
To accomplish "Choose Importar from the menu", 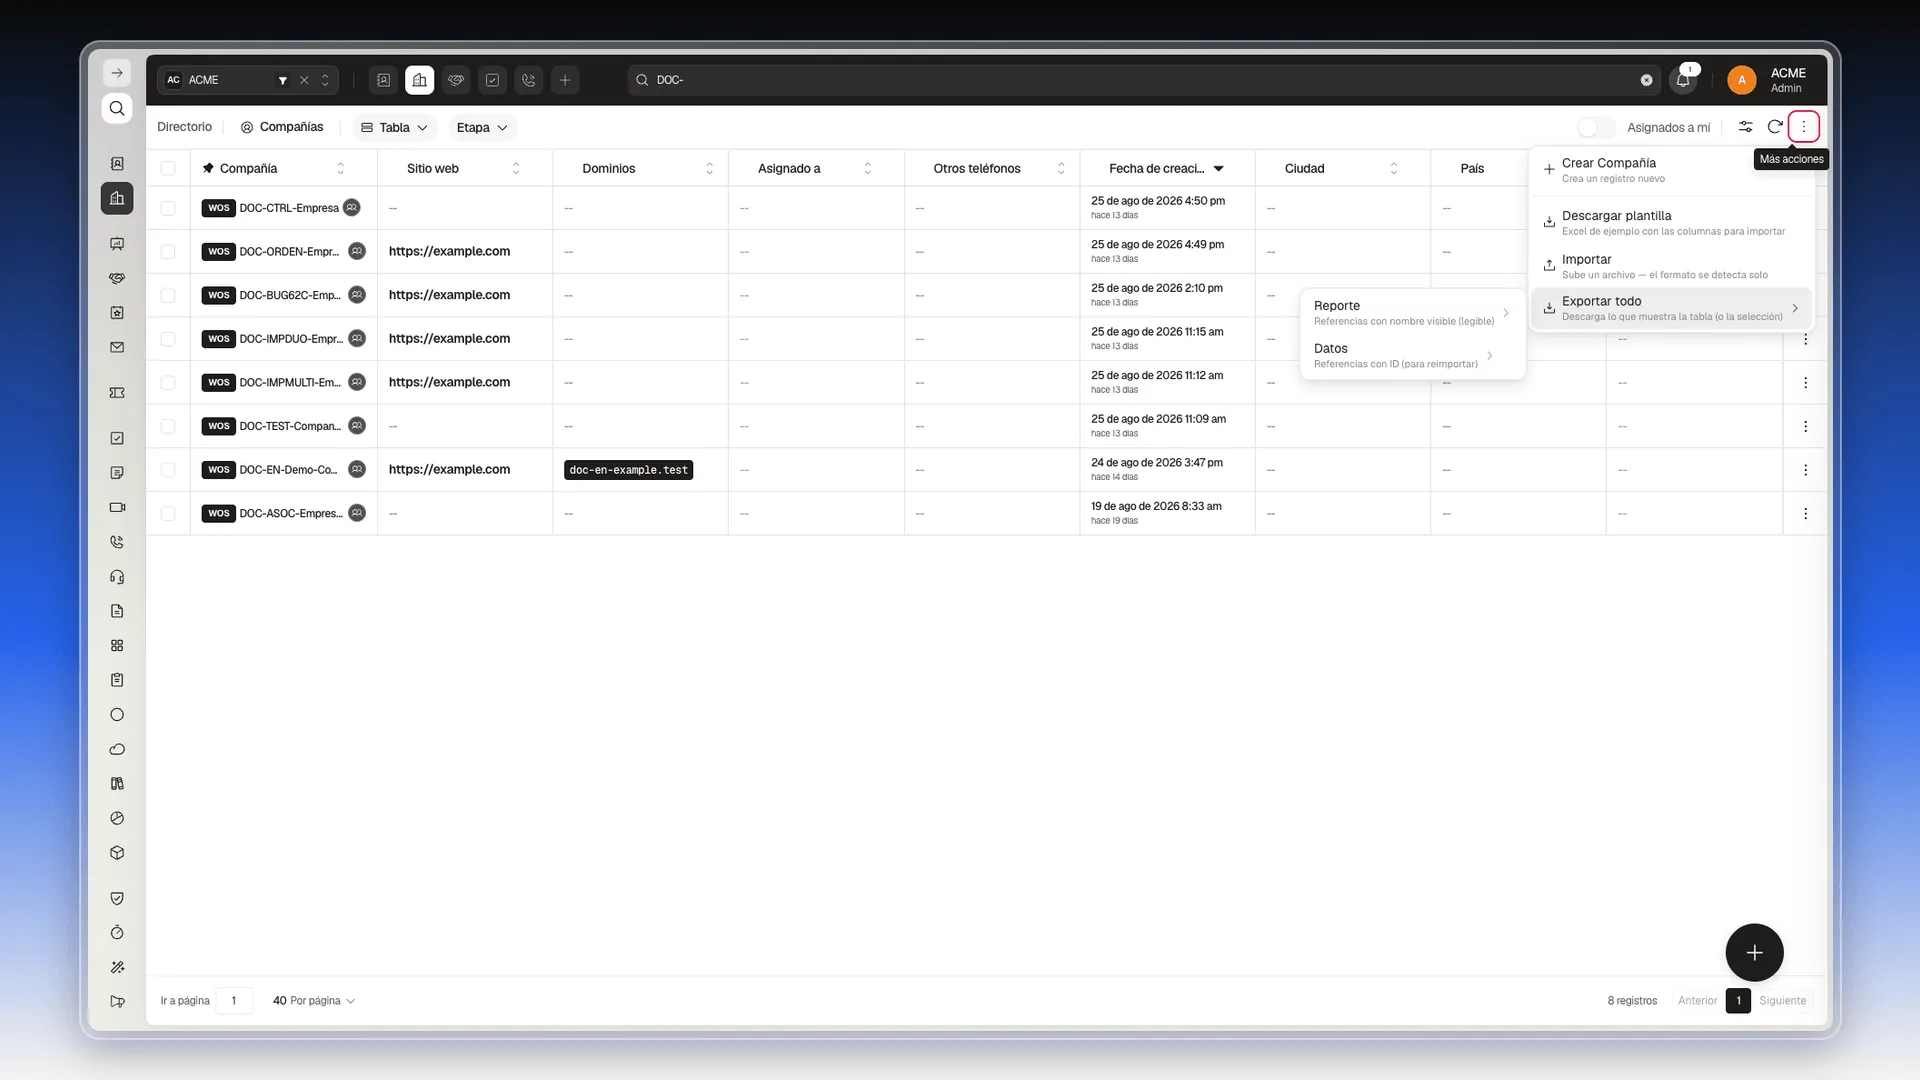I will (x=1671, y=266).
